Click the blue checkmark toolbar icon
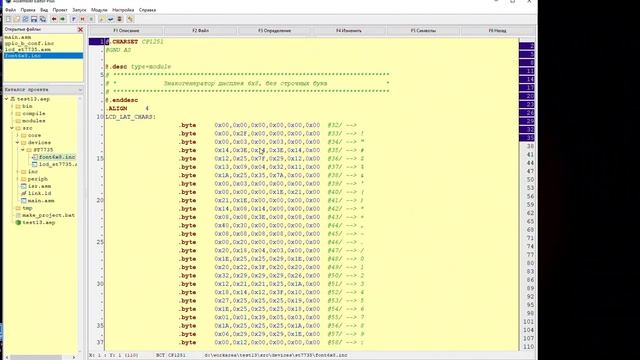Viewport: 640px width, 360px height. tap(111, 19)
